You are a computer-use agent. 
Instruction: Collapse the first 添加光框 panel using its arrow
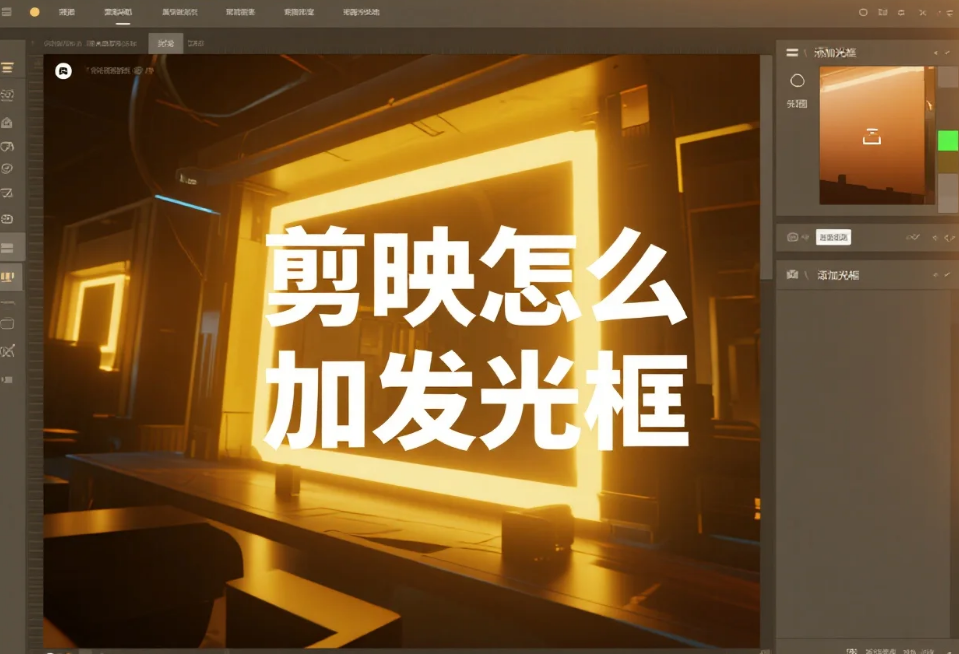tap(936, 53)
